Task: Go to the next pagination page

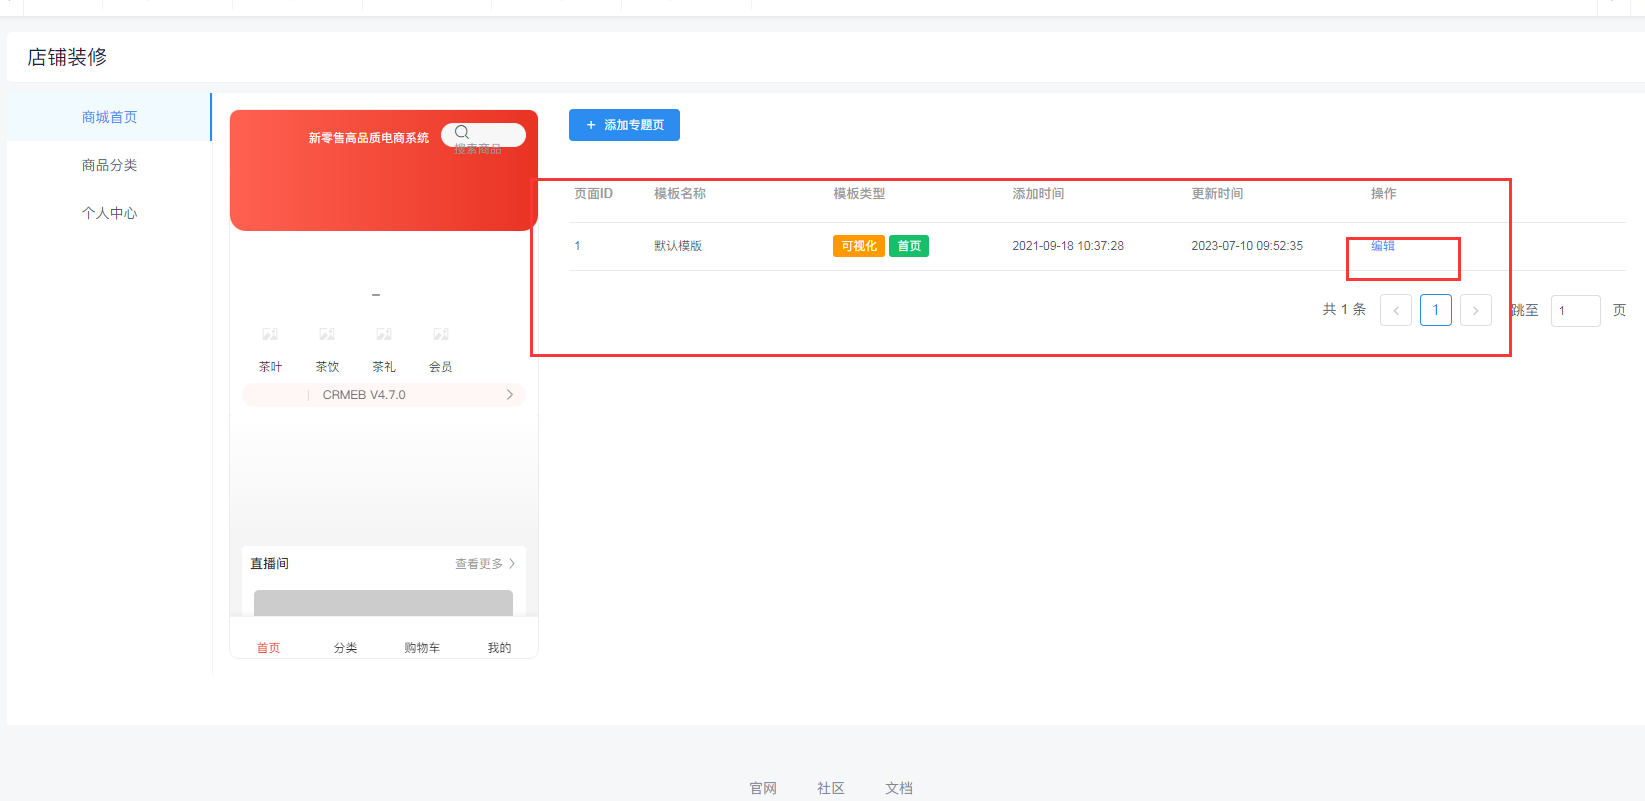Action: [1476, 310]
